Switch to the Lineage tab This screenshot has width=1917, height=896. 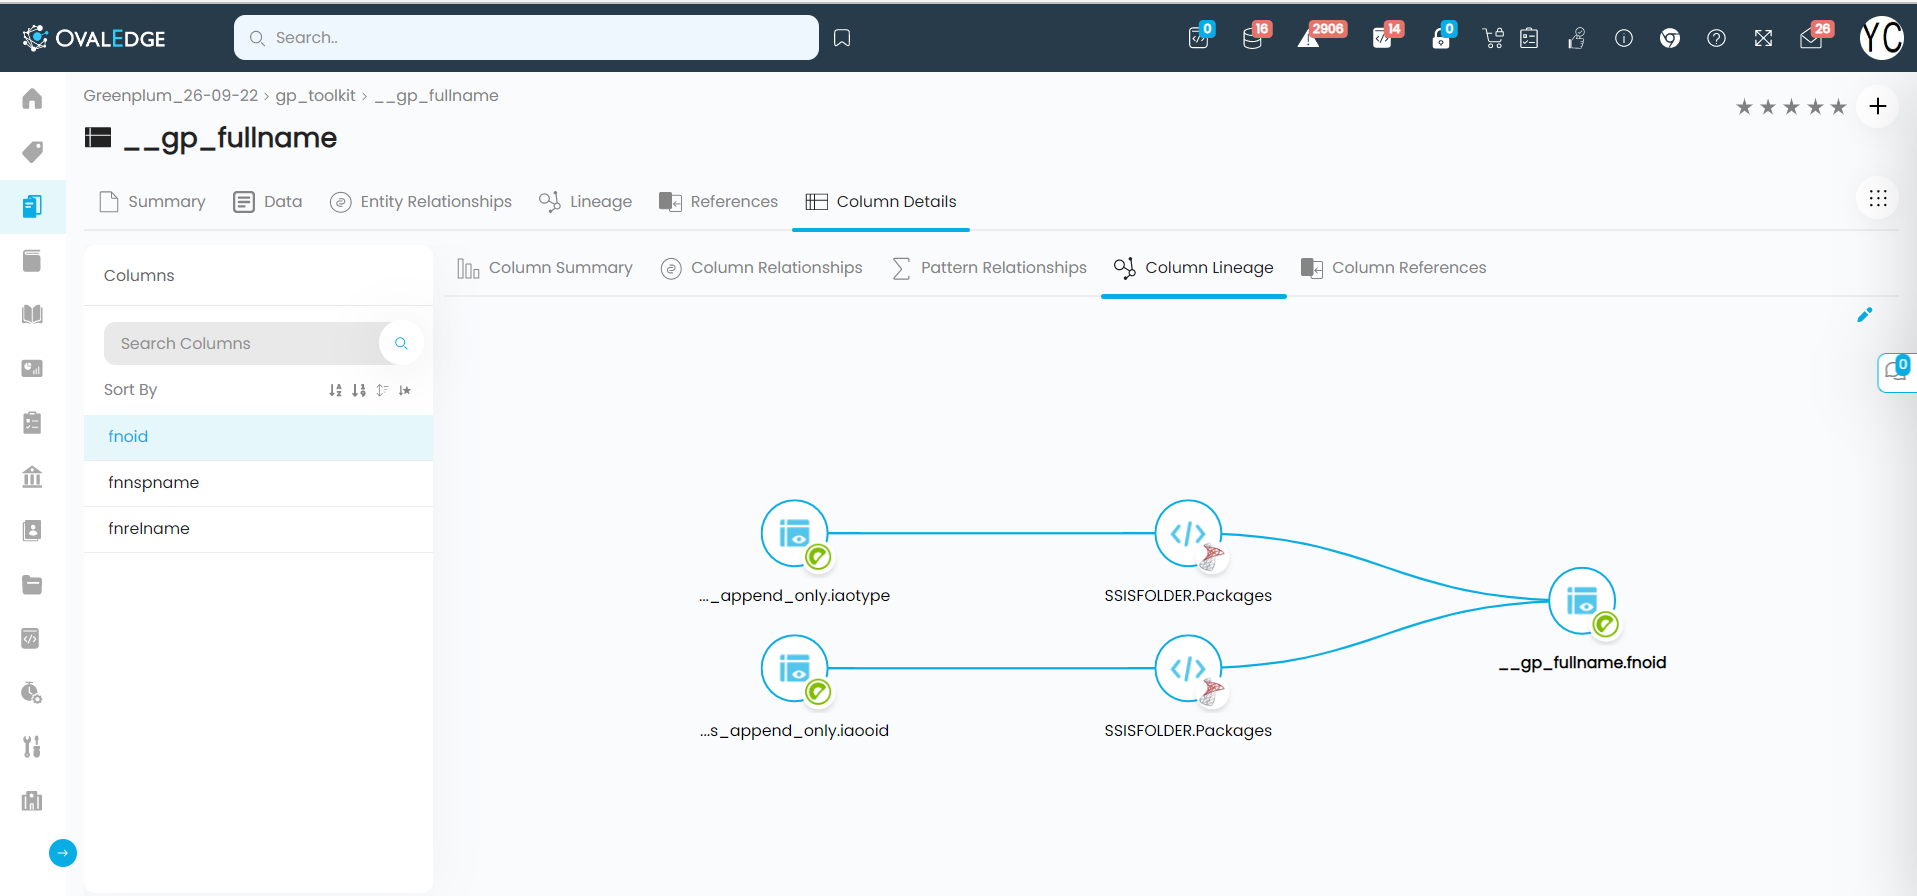pos(585,202)
